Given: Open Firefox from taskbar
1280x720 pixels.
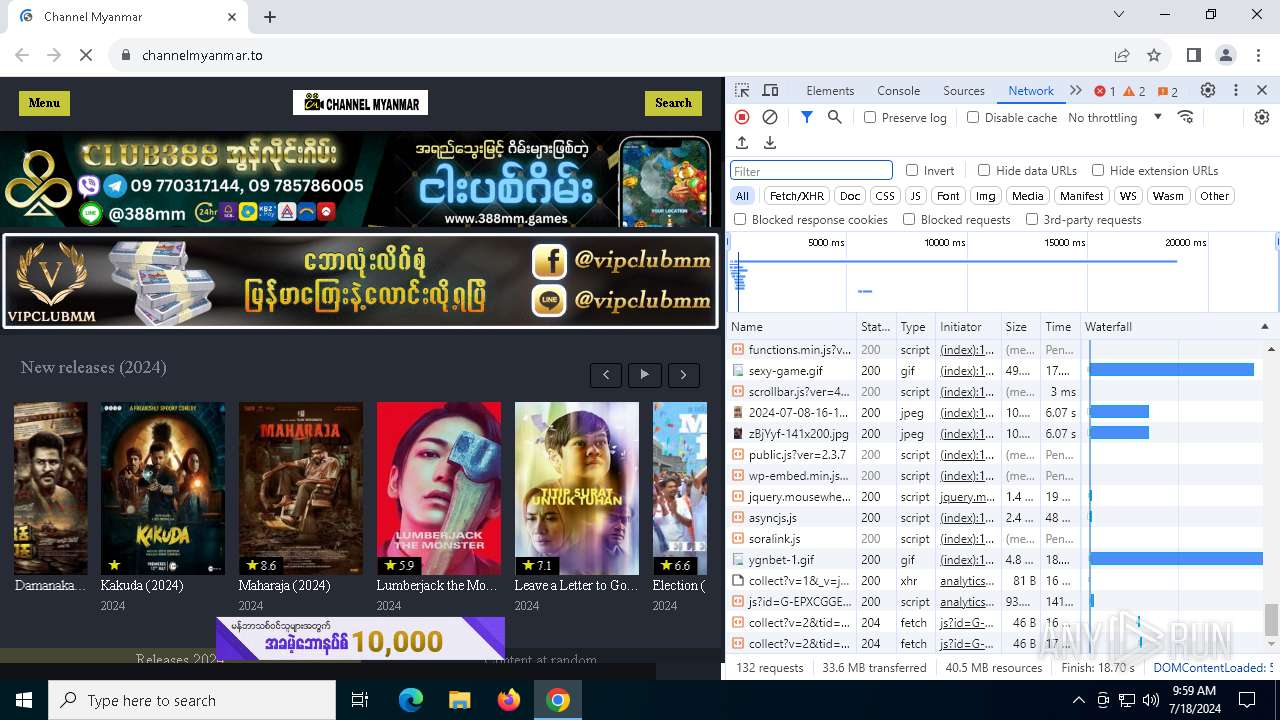Looking at the screenshot, I should tap(508, 700).
